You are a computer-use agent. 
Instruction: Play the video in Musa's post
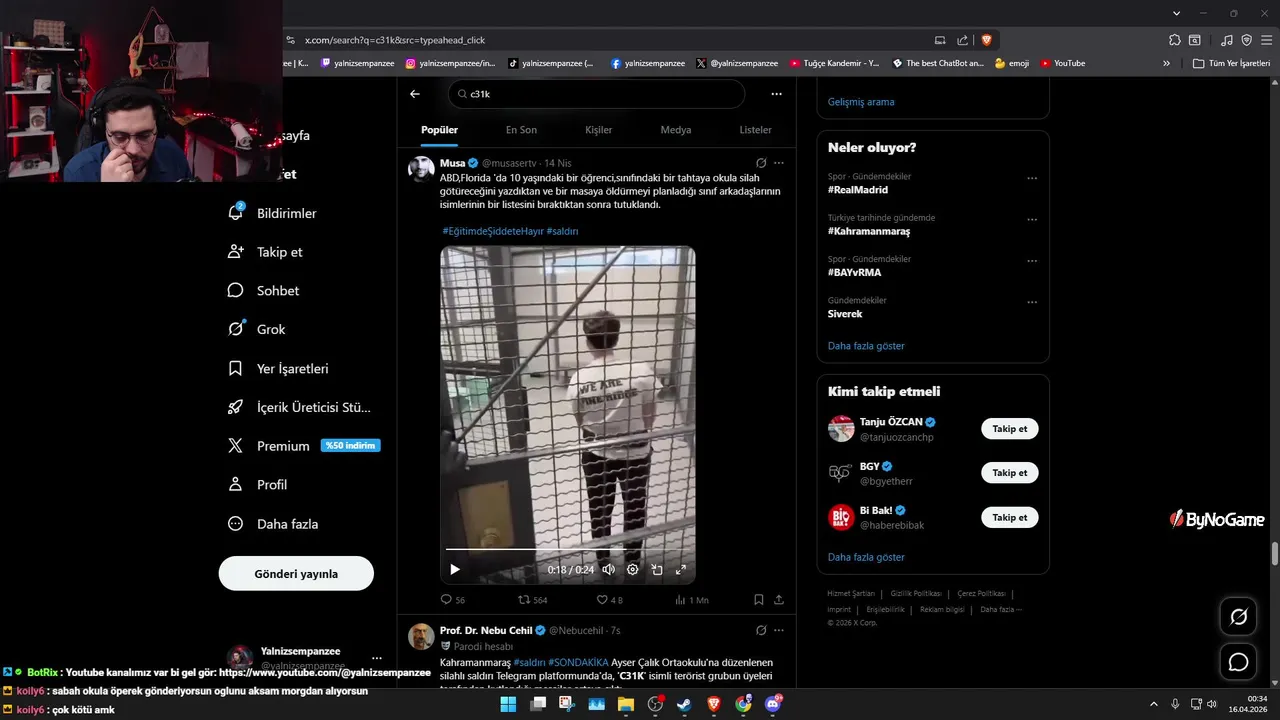coord(455,569)
